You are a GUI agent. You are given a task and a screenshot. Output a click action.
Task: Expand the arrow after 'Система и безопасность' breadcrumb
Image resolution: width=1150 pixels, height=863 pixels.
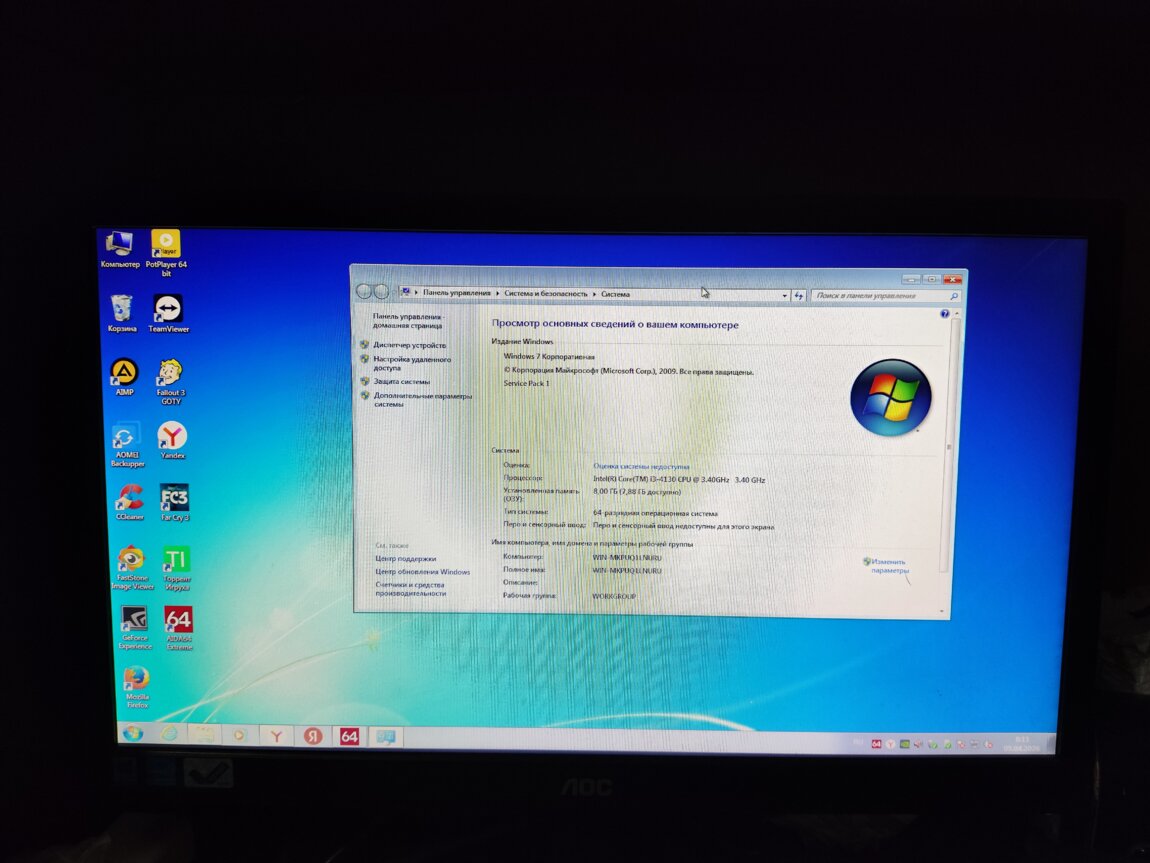coord(594,294)
